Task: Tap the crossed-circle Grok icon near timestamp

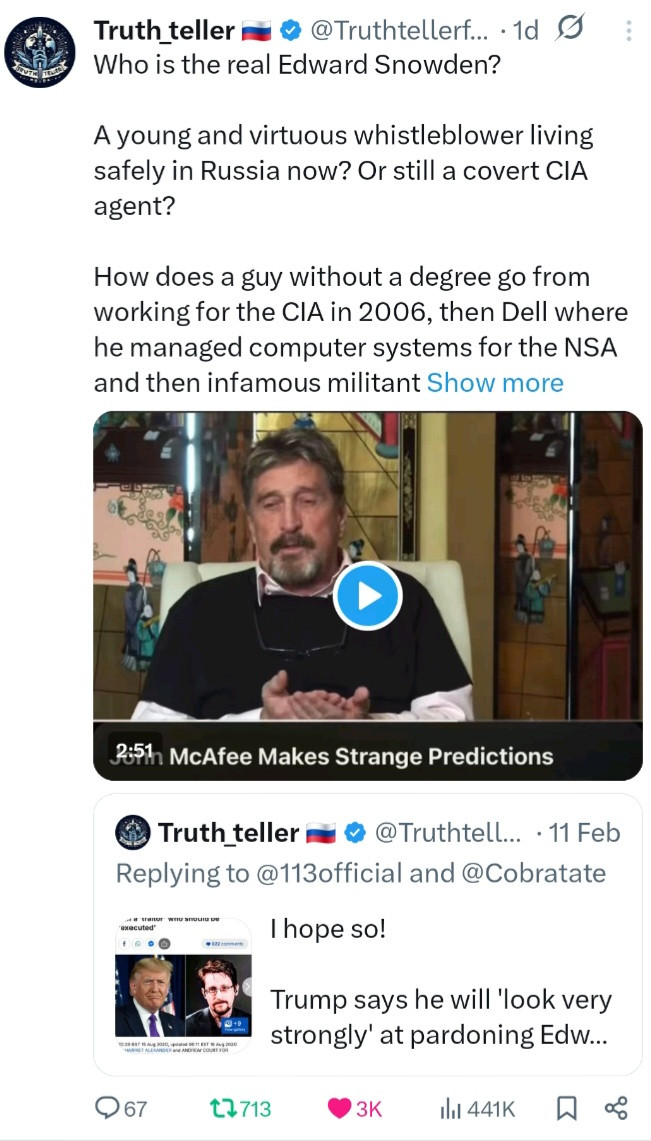Action: (572, 31)
